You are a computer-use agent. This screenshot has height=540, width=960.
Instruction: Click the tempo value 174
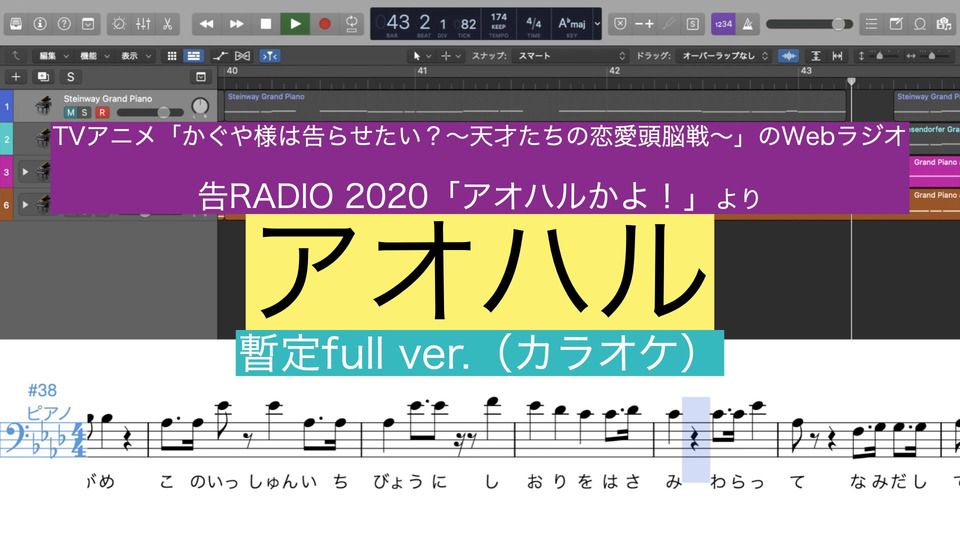coord(499,17)
